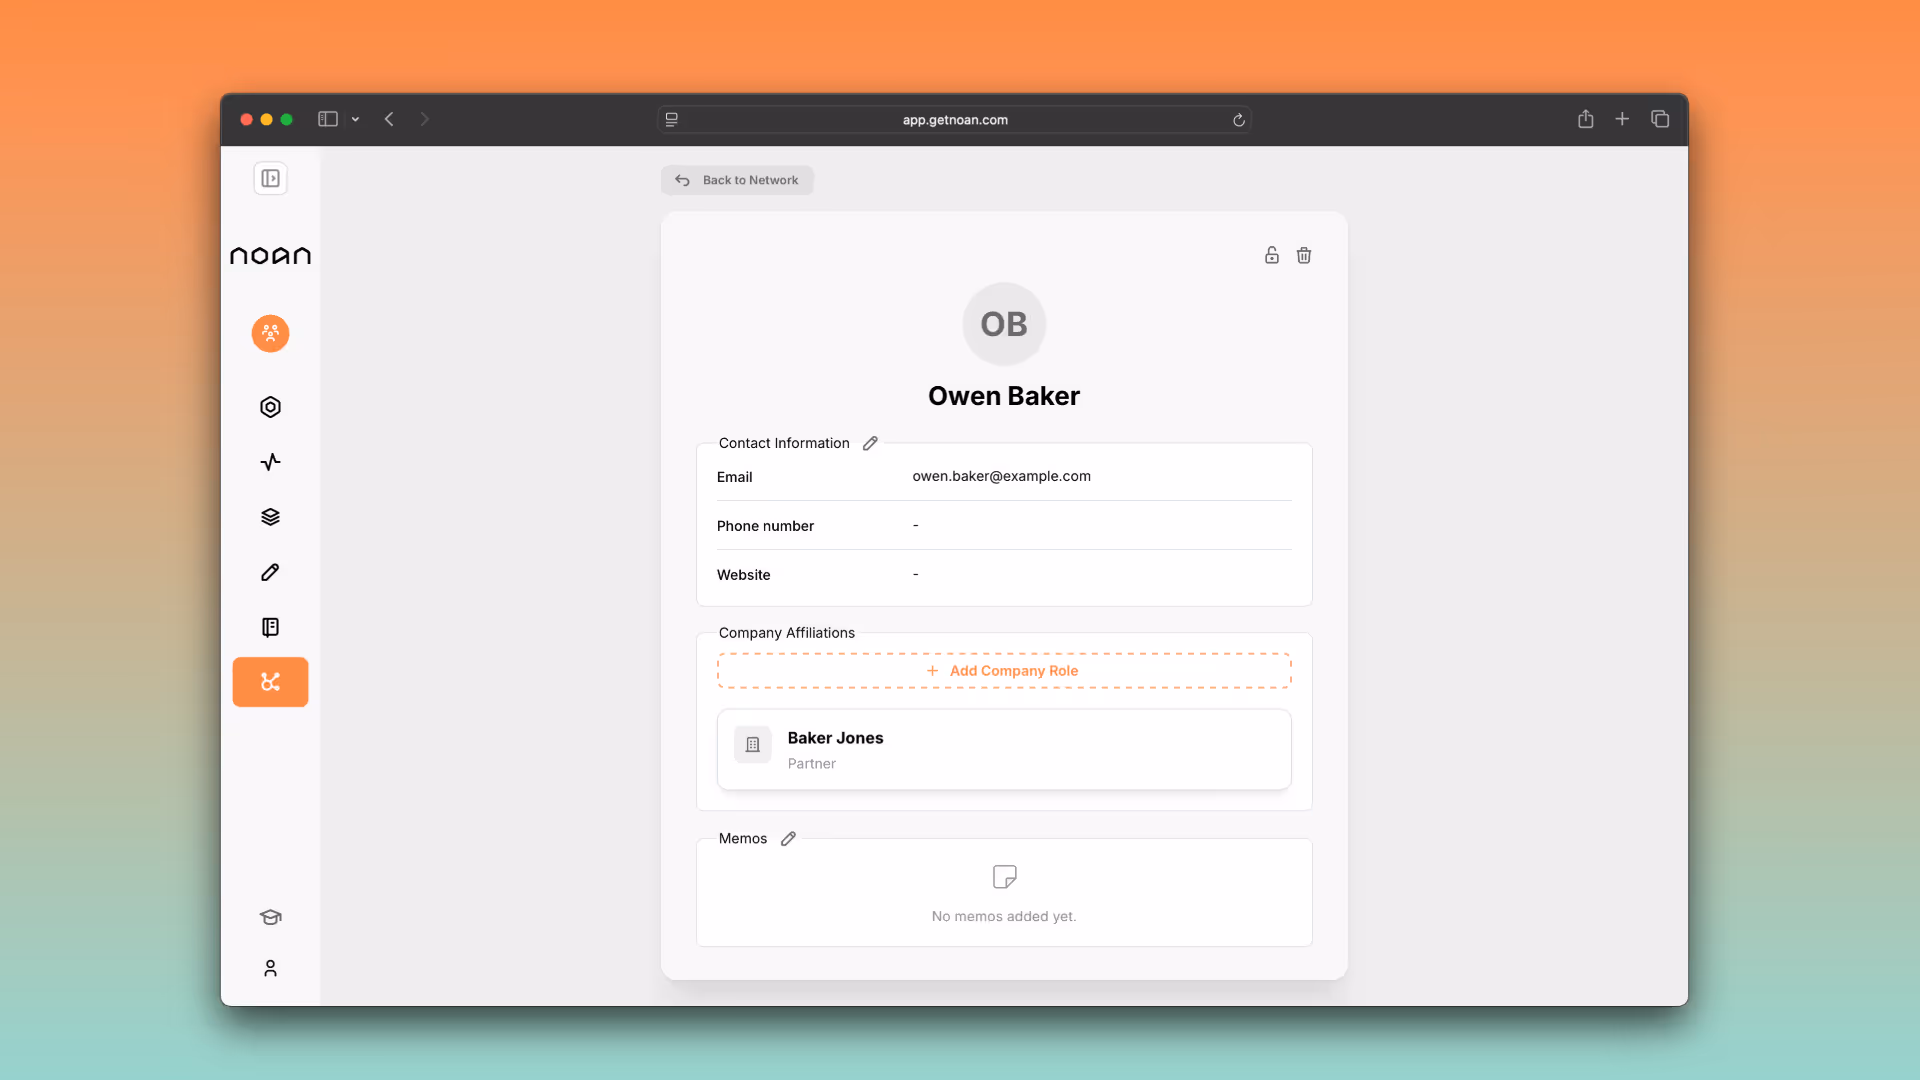Select the hexagon nut sidebar icon

tap(270, 407)
